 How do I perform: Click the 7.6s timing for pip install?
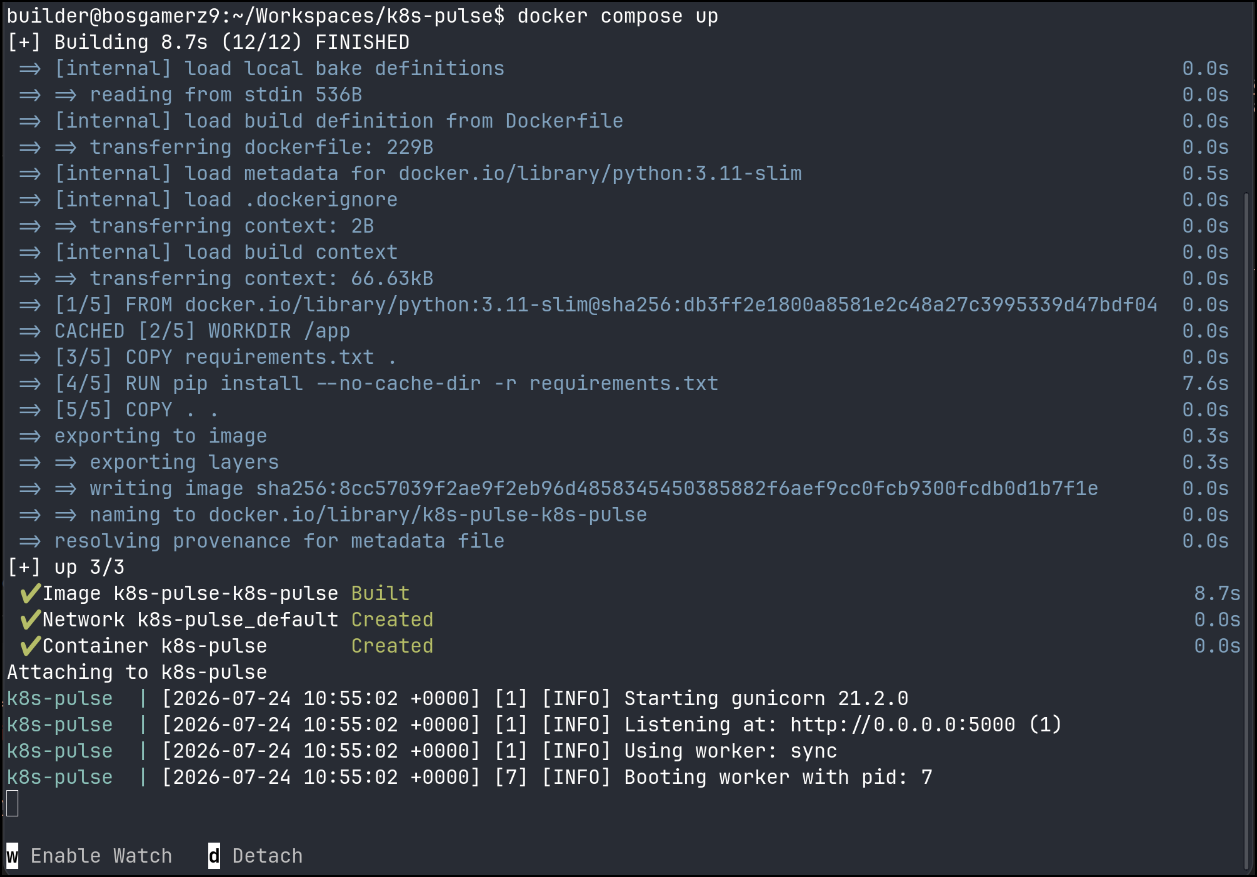pos(1205,383)
